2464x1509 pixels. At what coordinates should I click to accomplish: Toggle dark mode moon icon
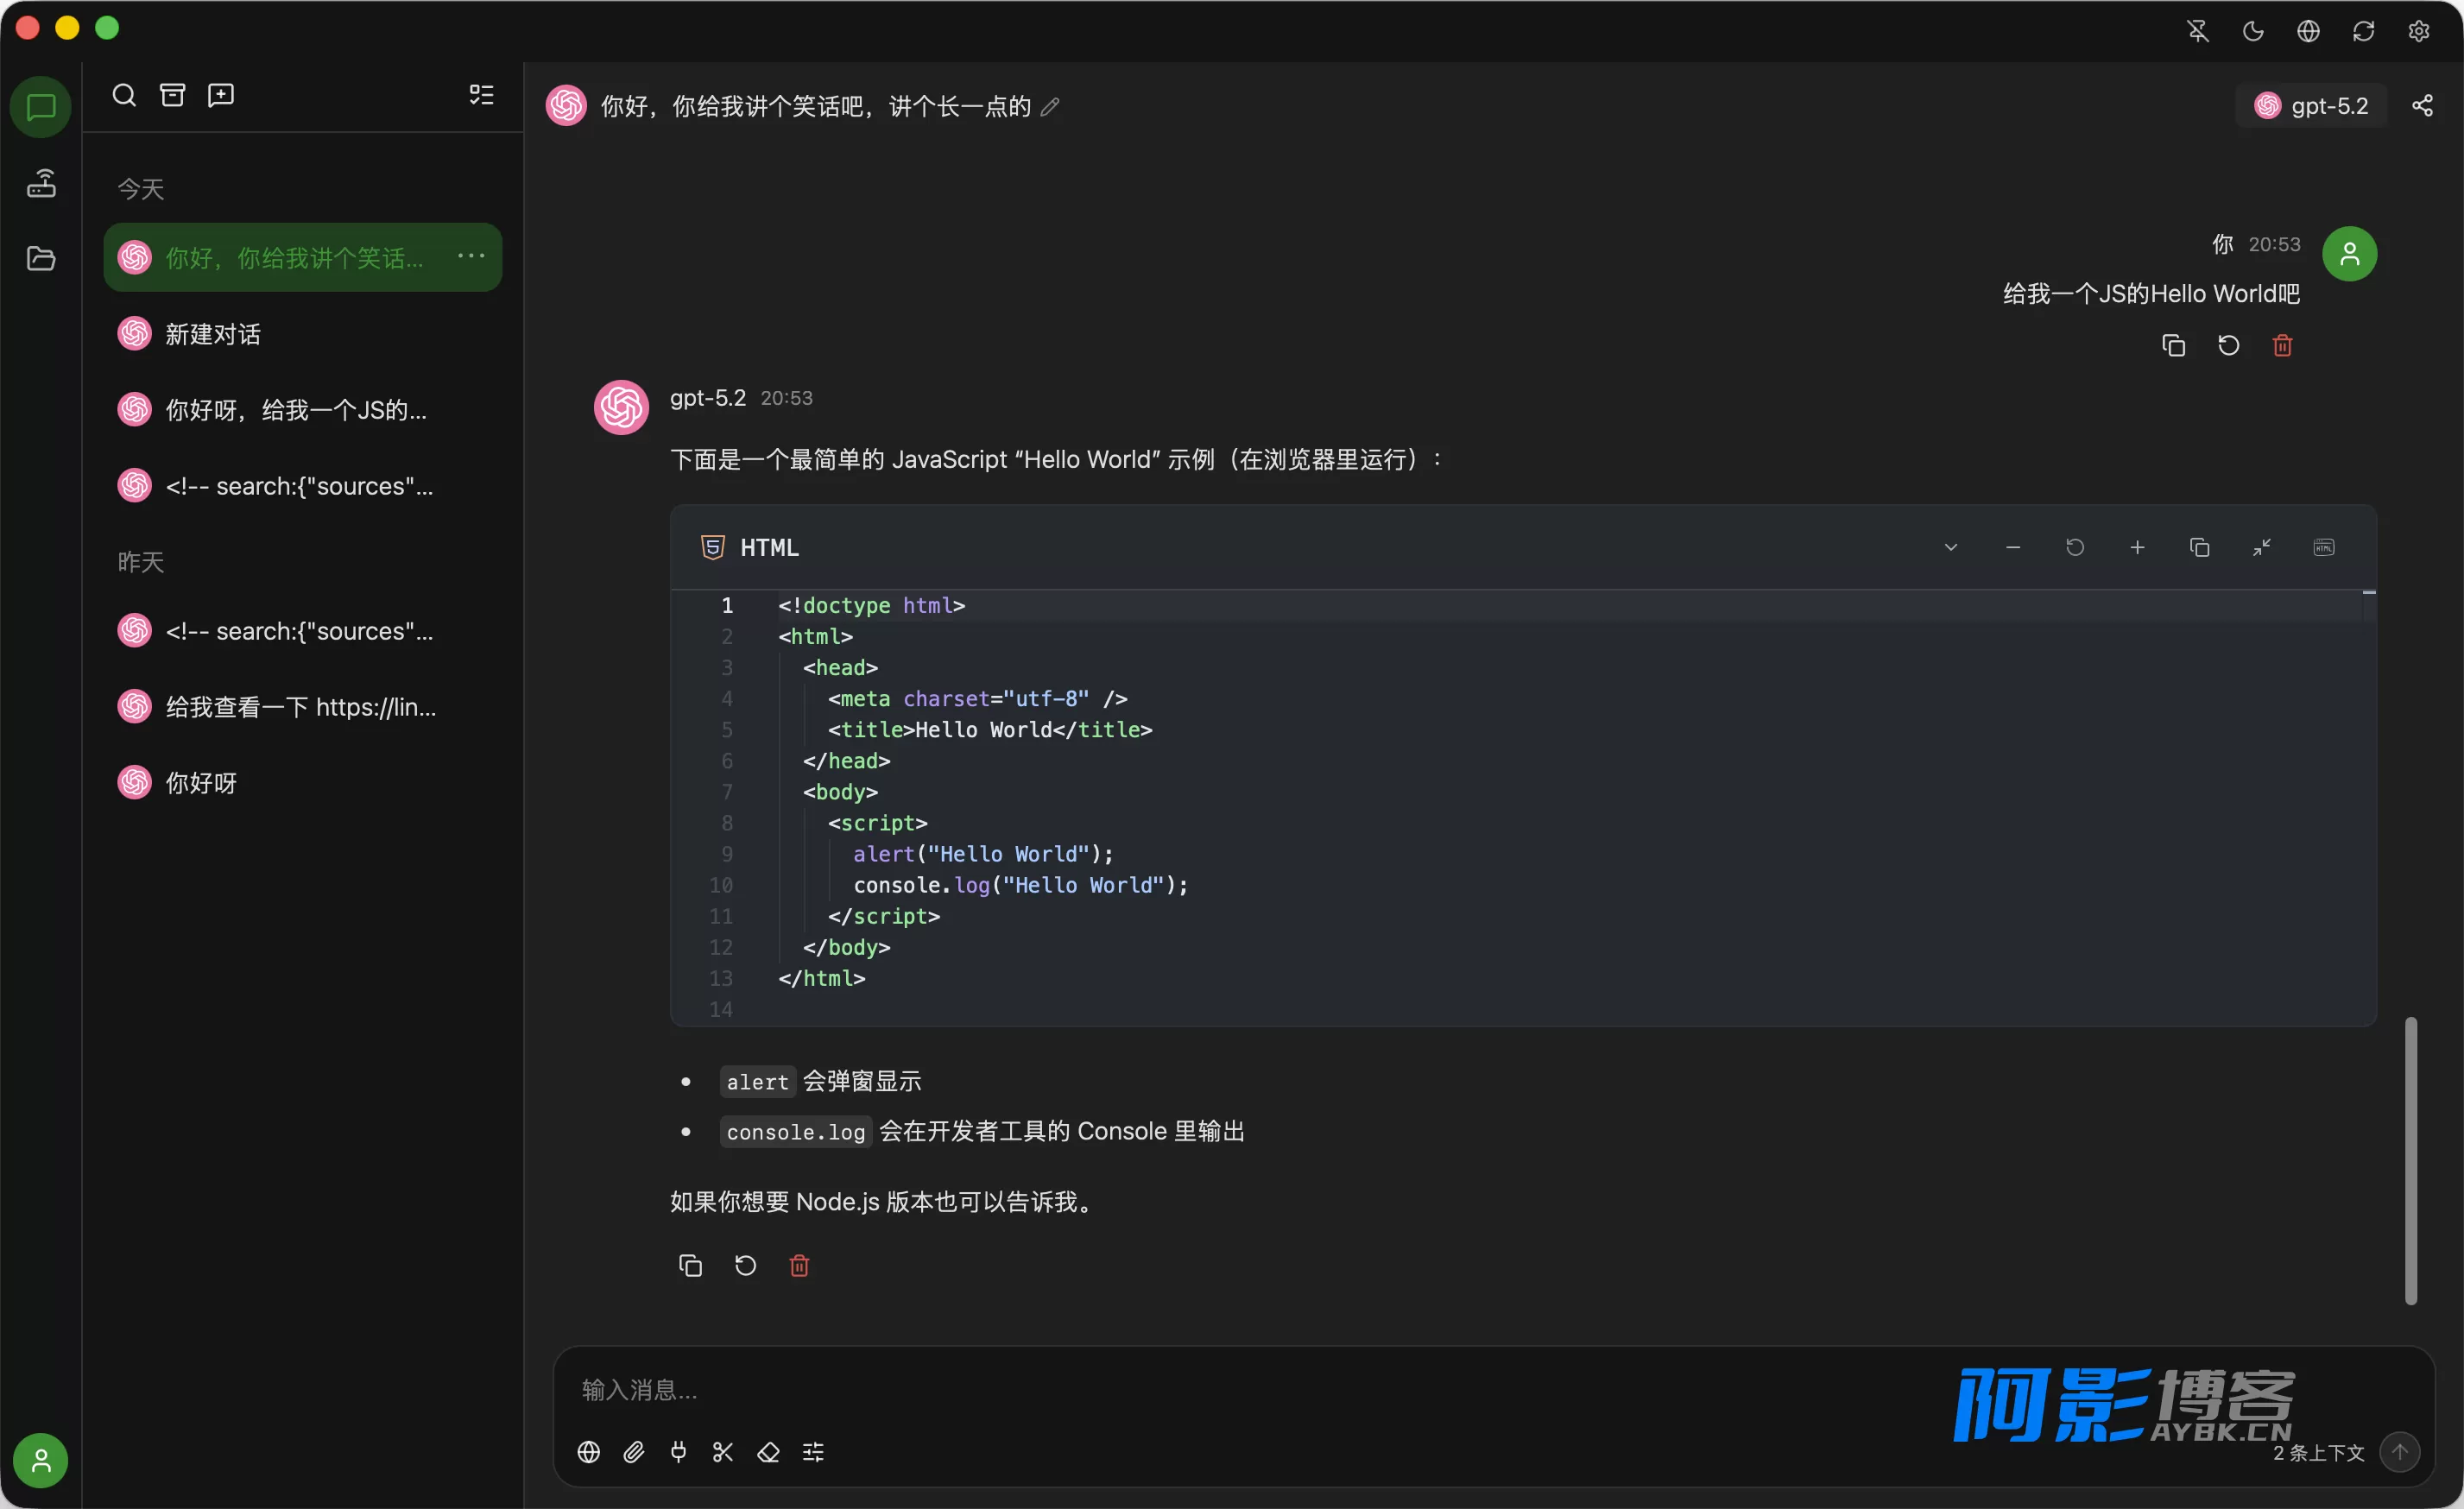[2253, 31]
